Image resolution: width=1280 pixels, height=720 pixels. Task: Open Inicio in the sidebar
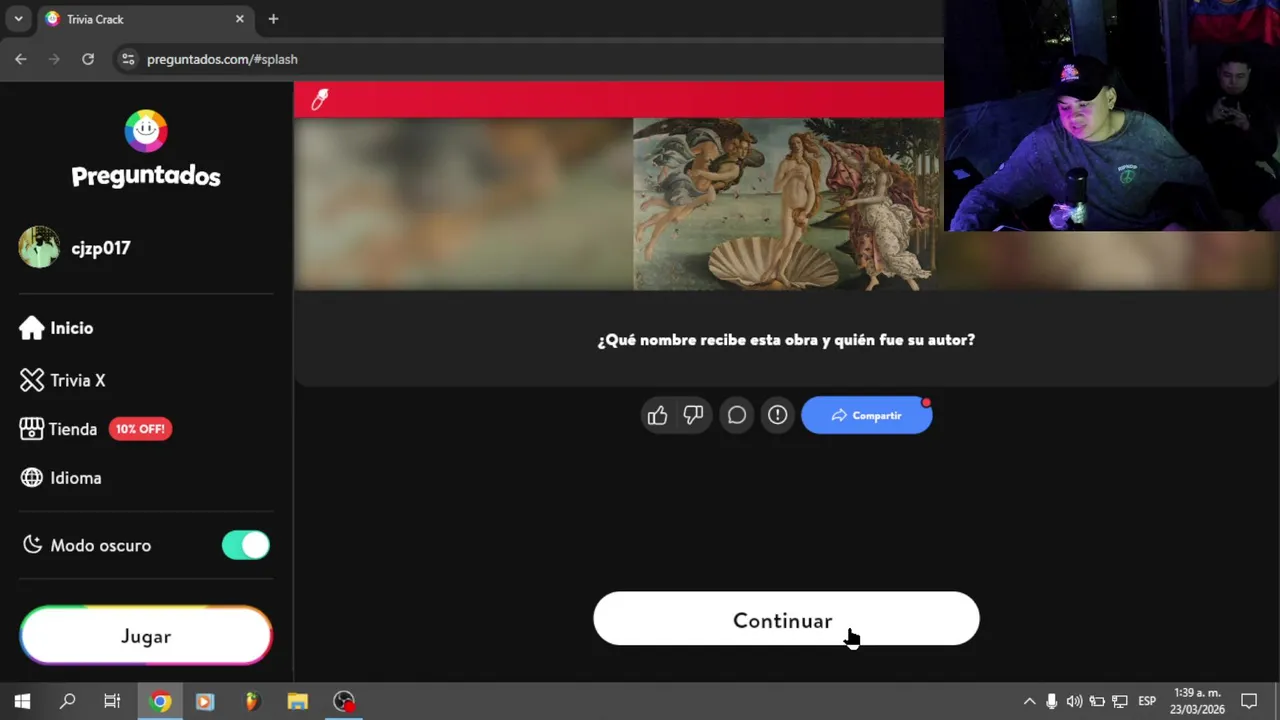pos(56,328)
